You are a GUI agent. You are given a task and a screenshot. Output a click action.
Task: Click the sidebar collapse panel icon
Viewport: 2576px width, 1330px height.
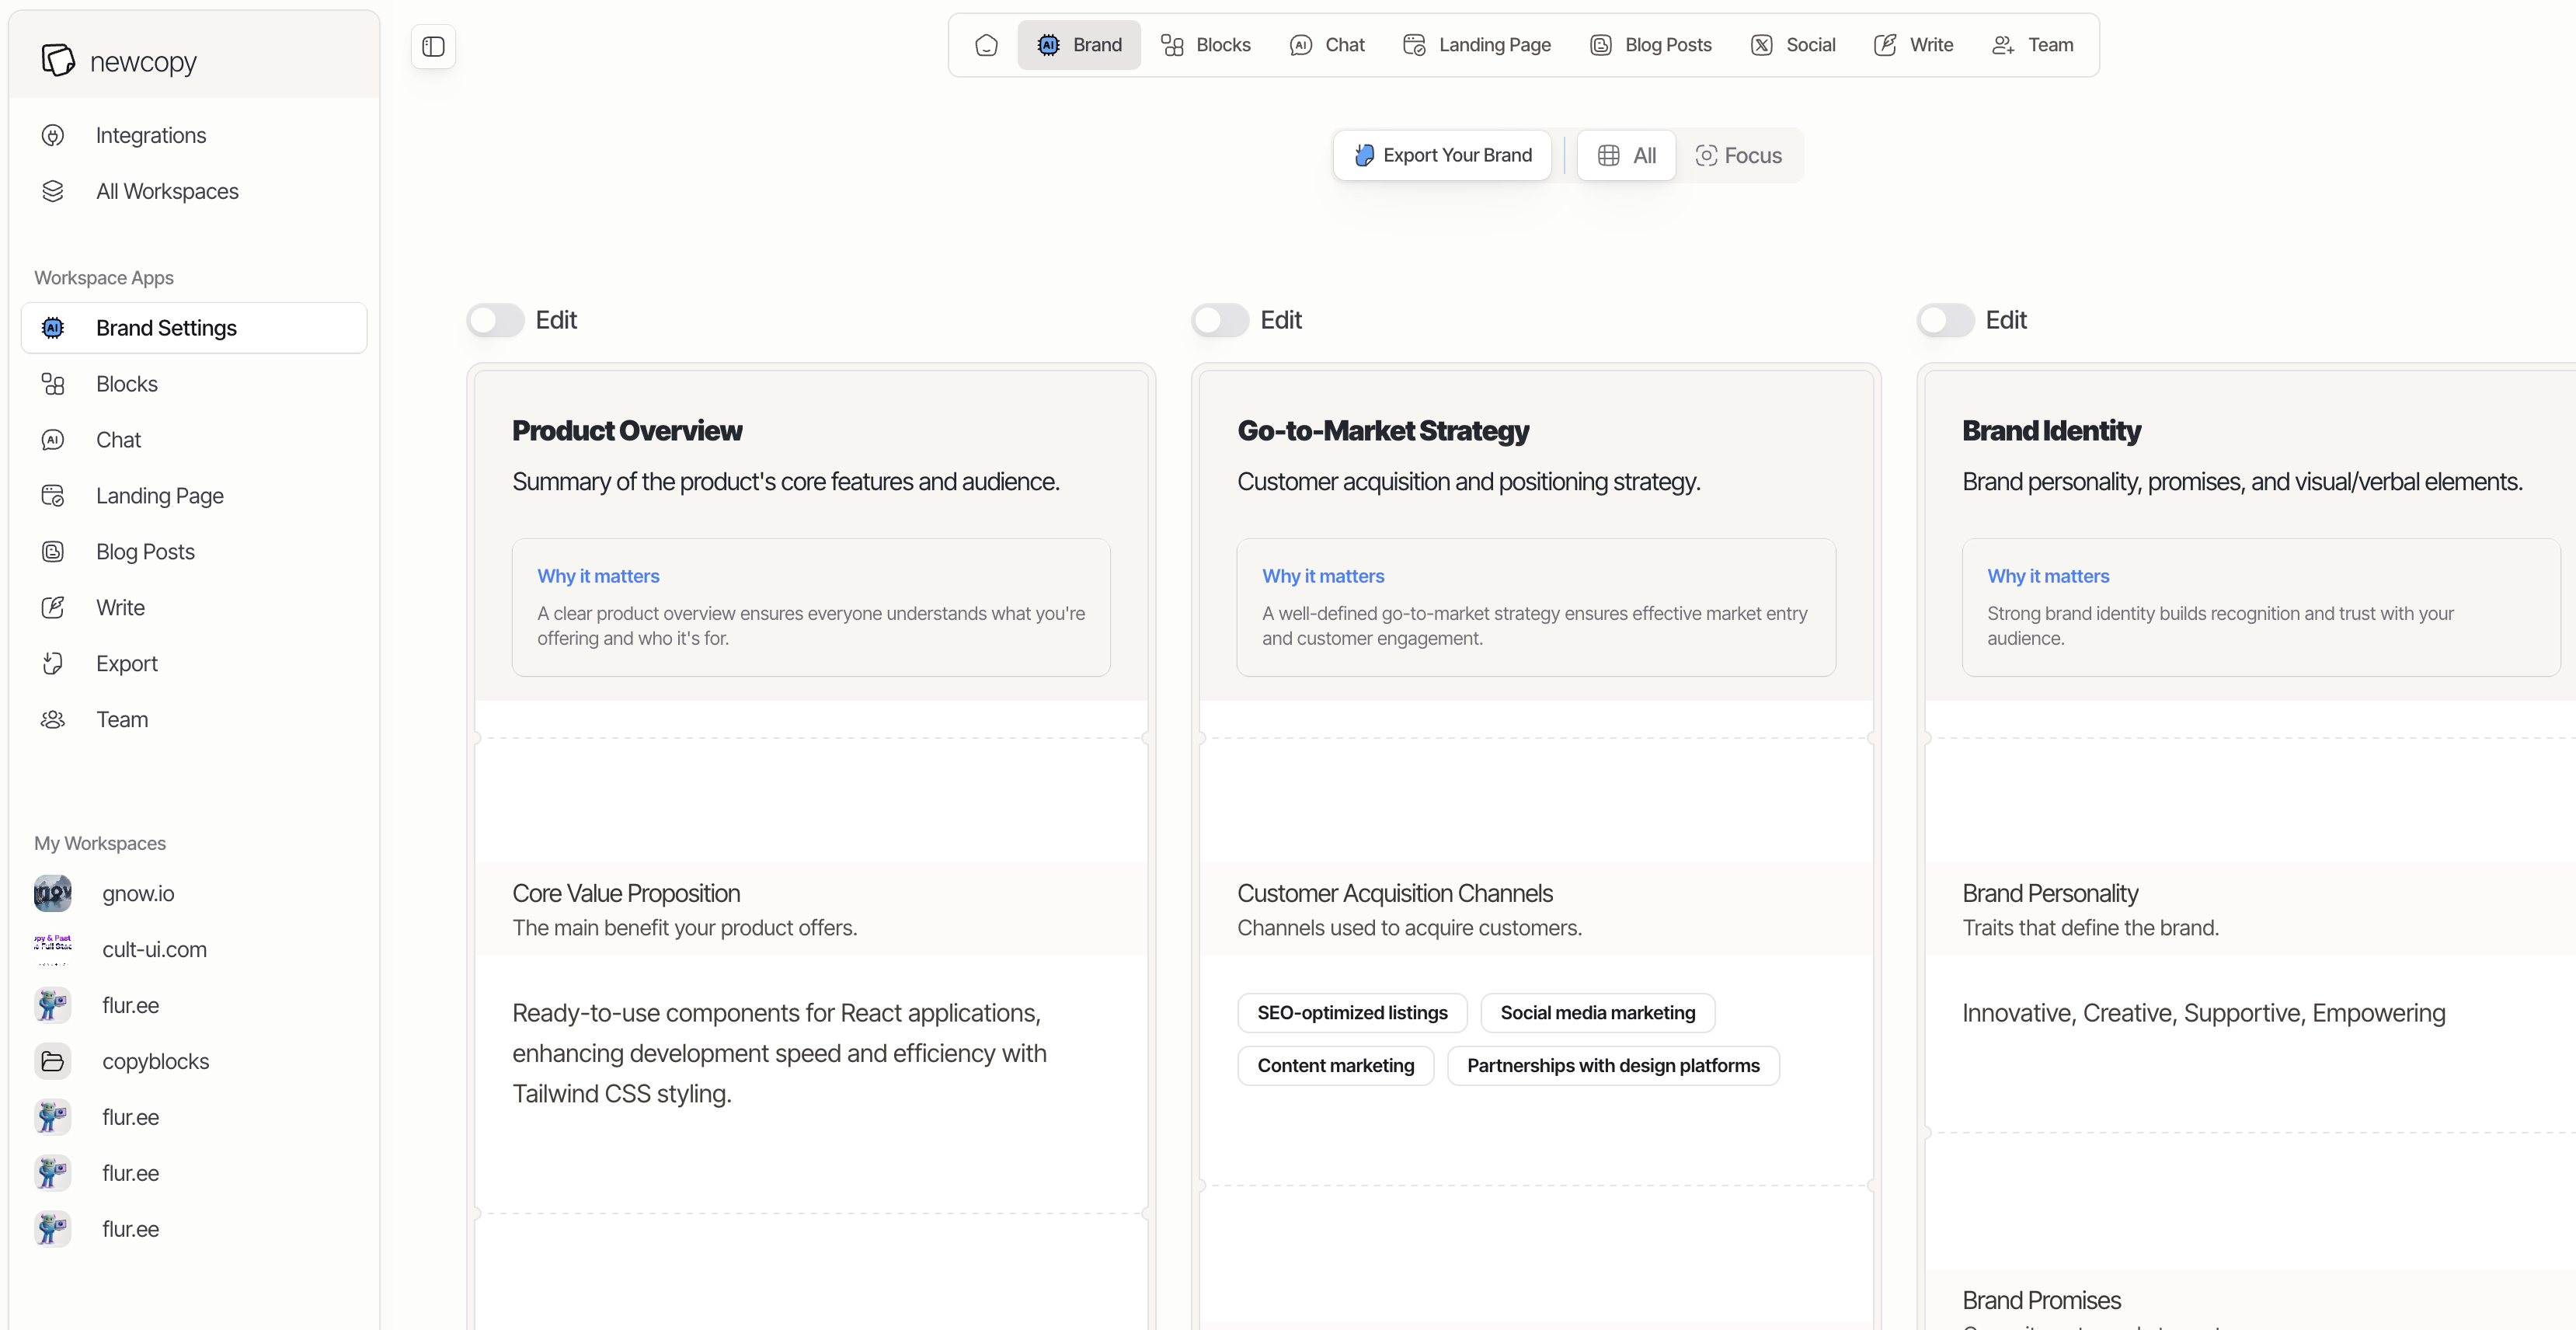click(433, 47)
